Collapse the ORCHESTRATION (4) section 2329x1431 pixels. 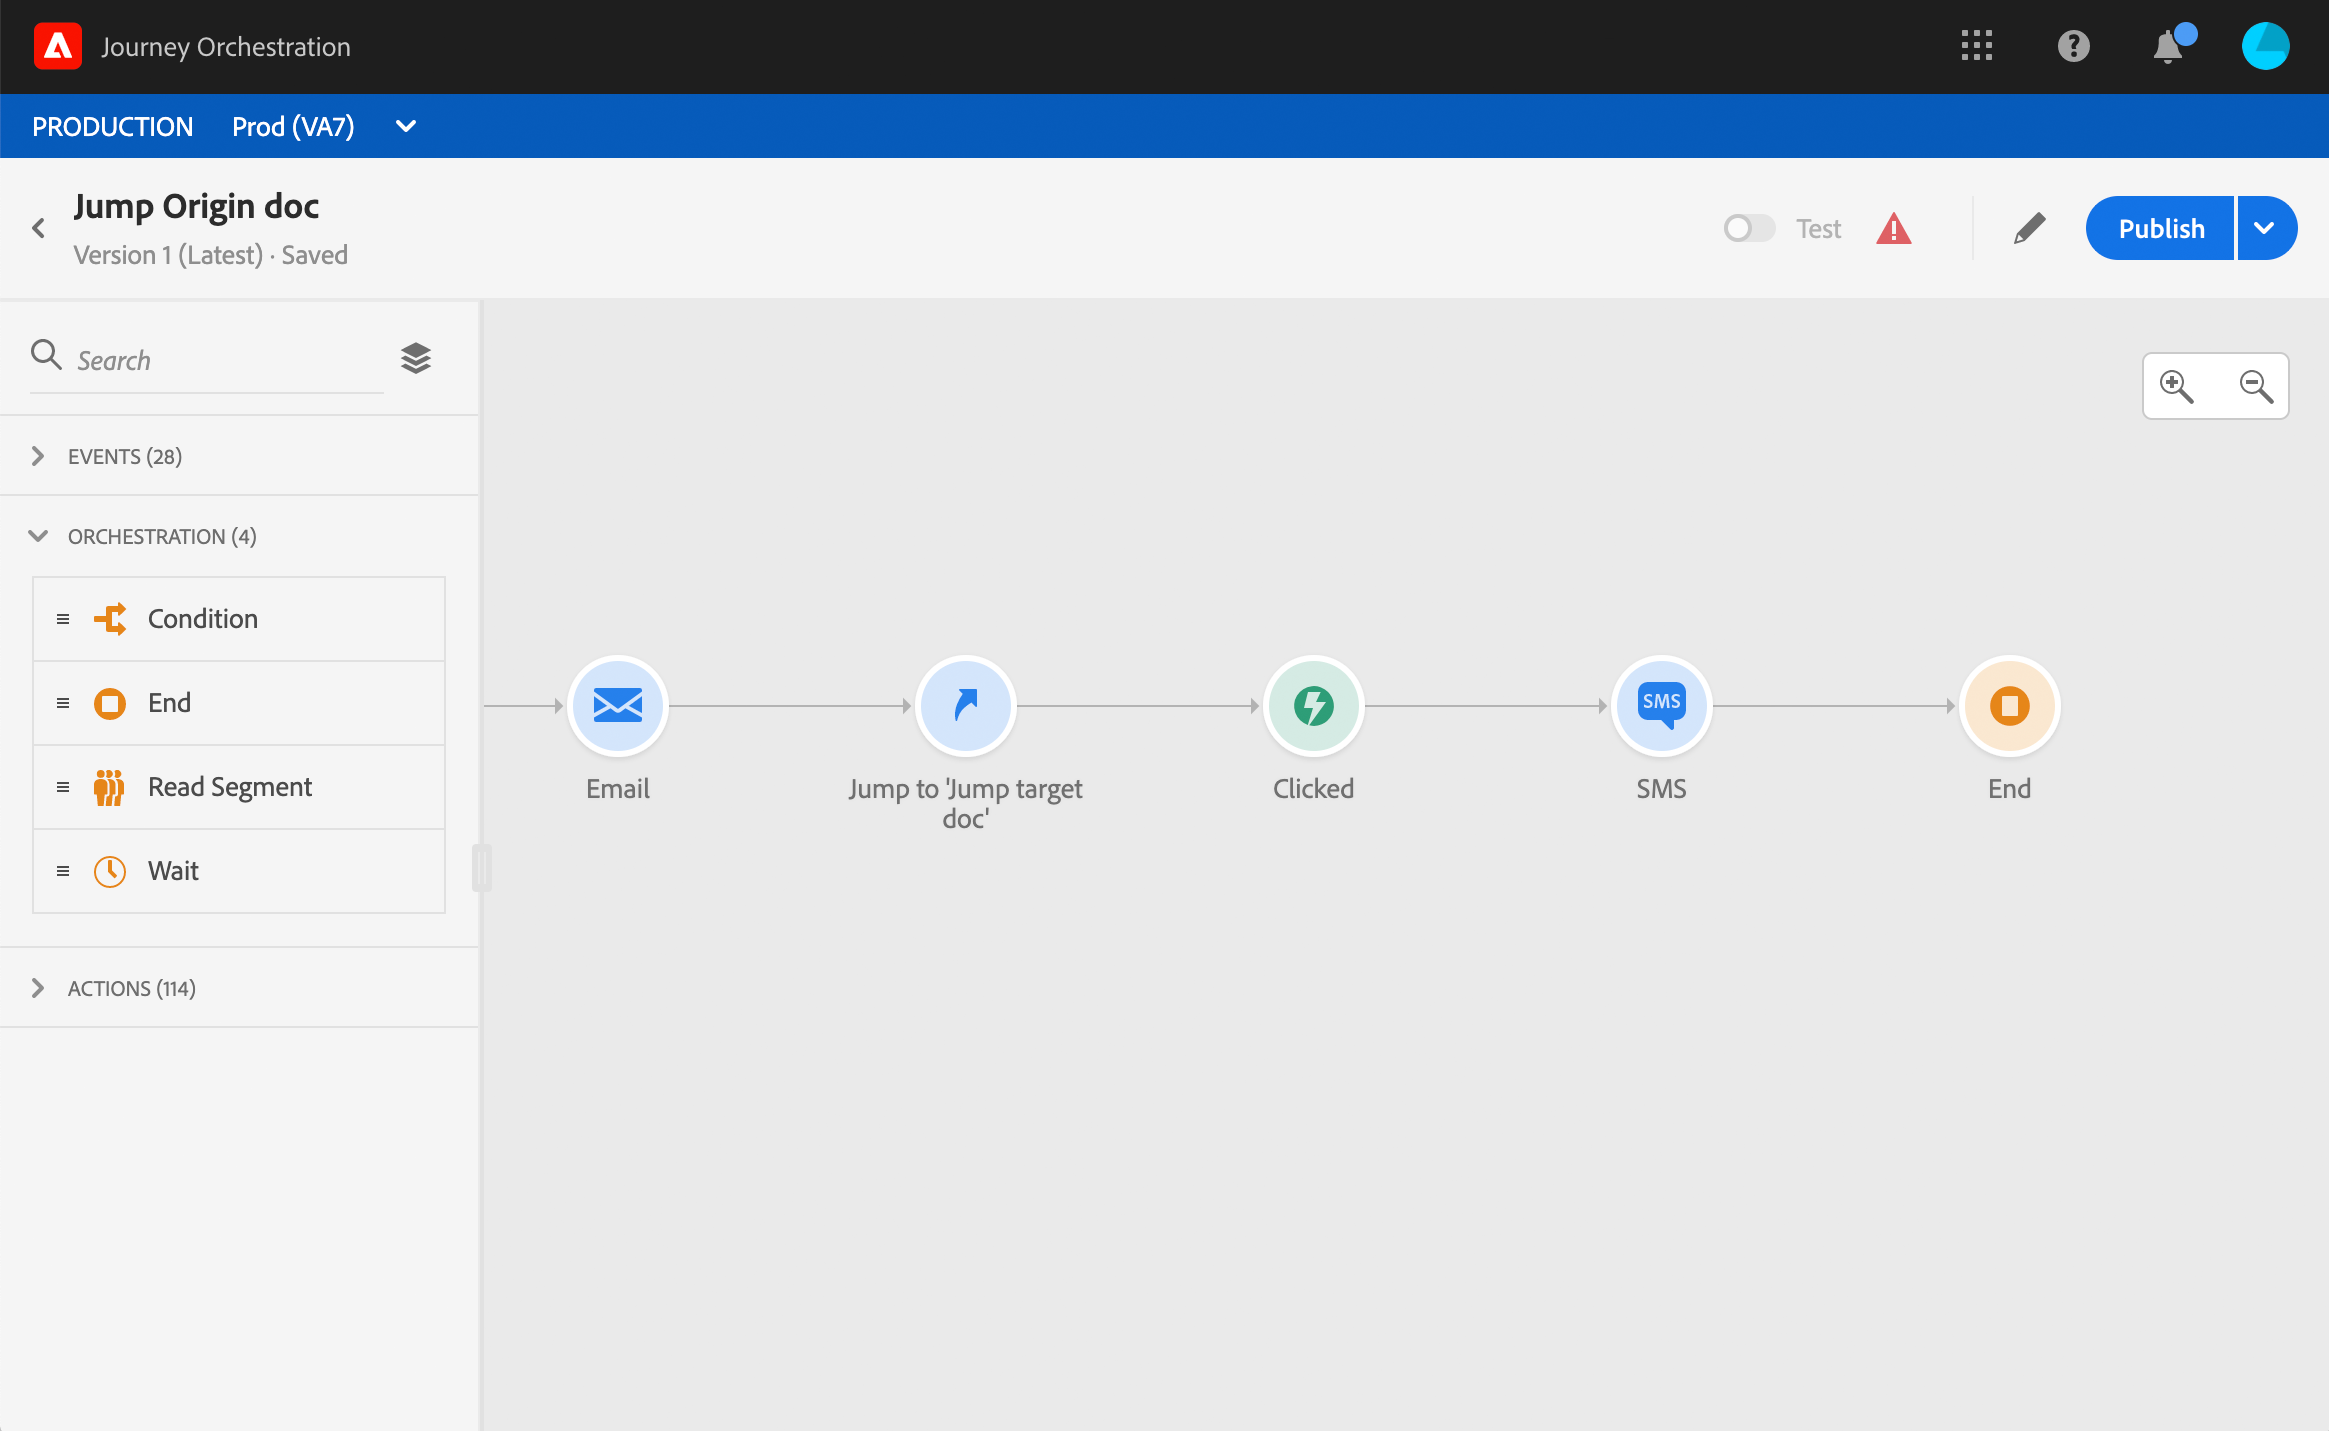click(38, 536)
